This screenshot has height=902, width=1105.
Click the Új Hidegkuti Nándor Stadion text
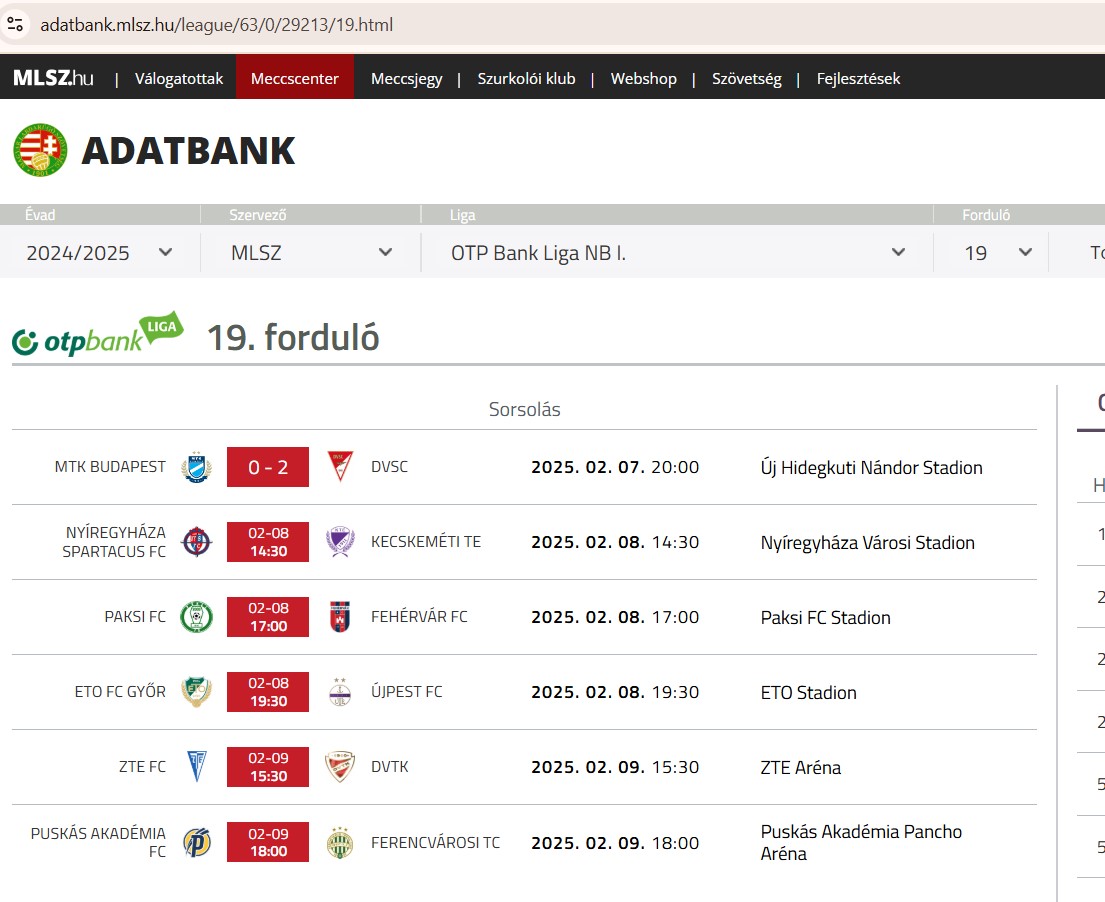pos(871,467)
